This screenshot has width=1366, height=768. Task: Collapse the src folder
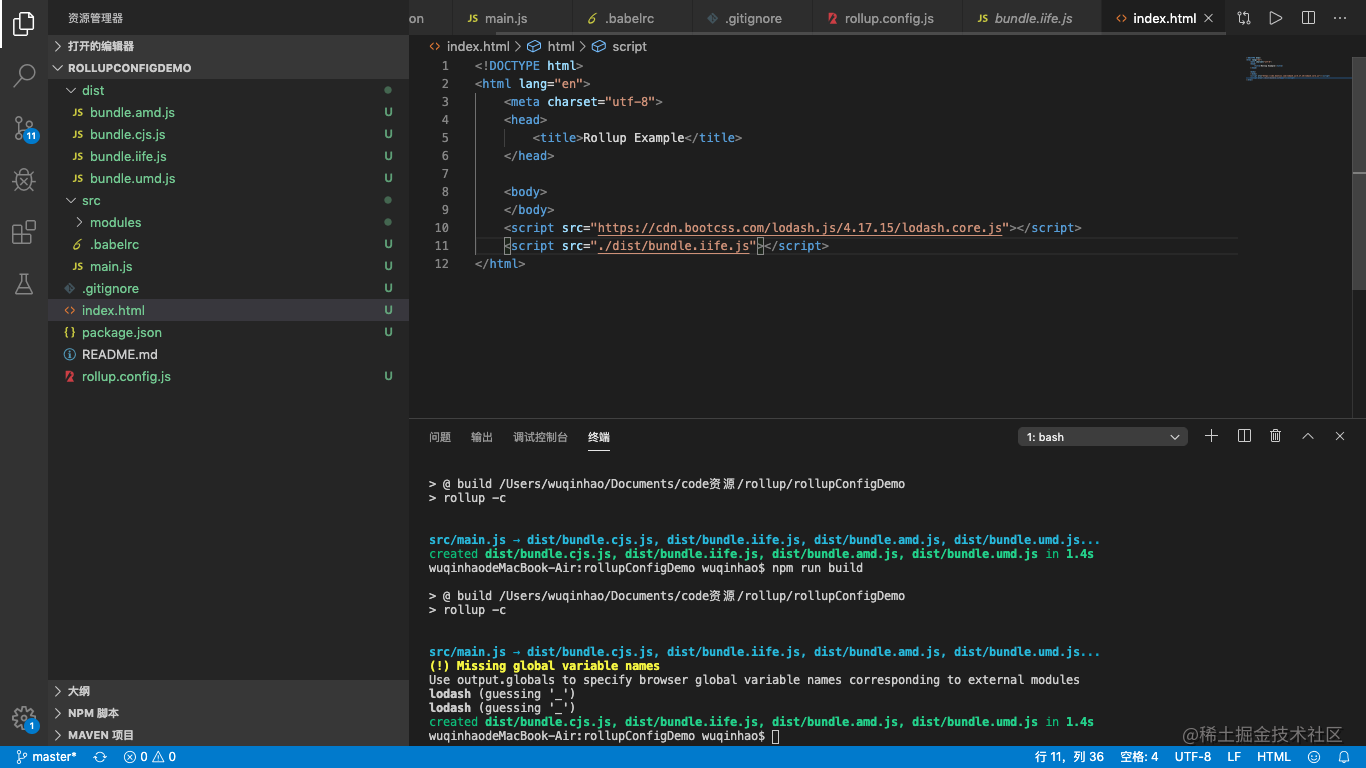pos(228,200)
